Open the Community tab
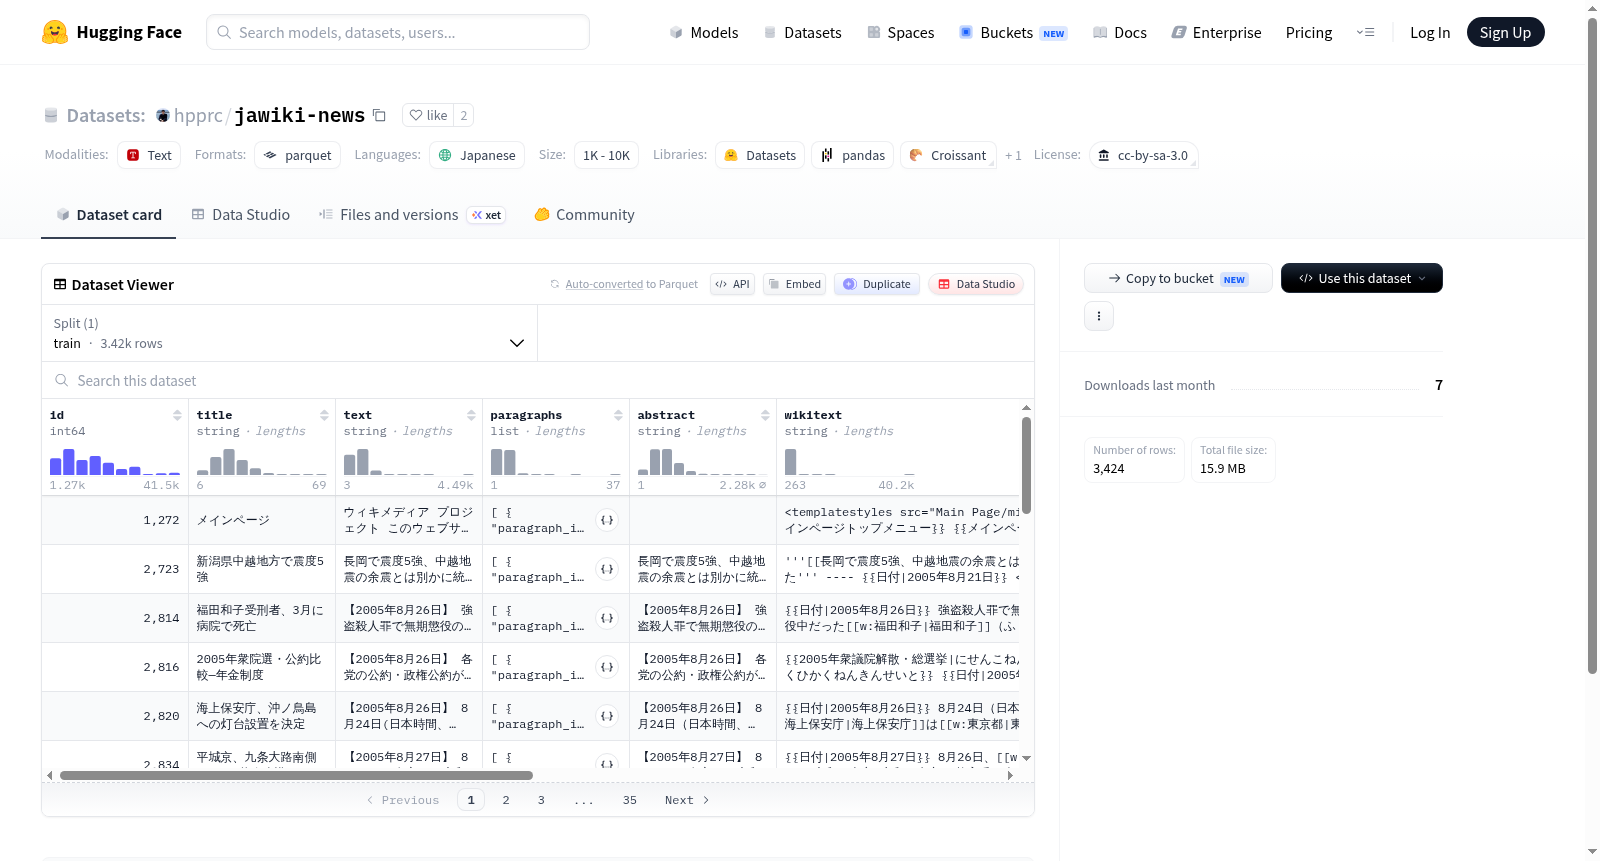 pyautogui.click(x=585, y=214)
